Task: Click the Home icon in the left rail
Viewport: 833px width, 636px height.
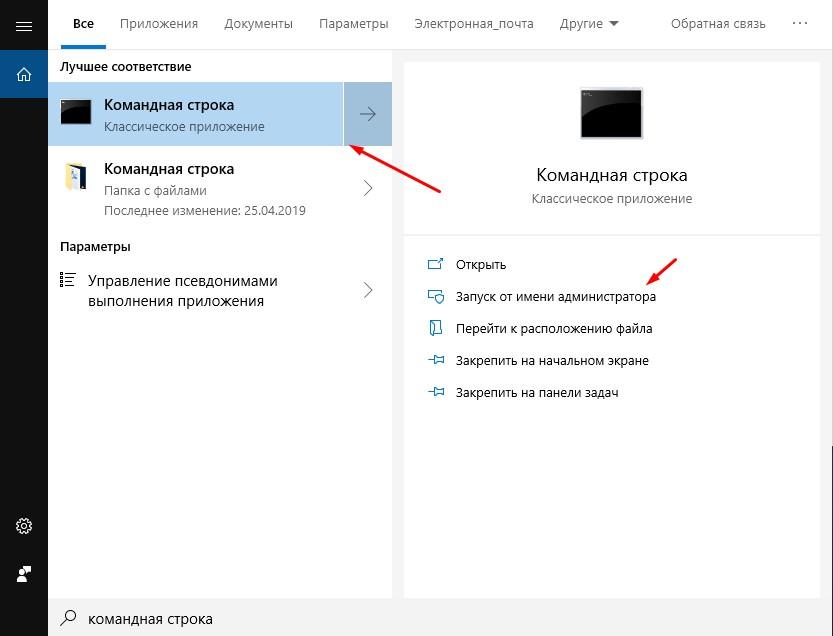Action: [x=23, y=73]
